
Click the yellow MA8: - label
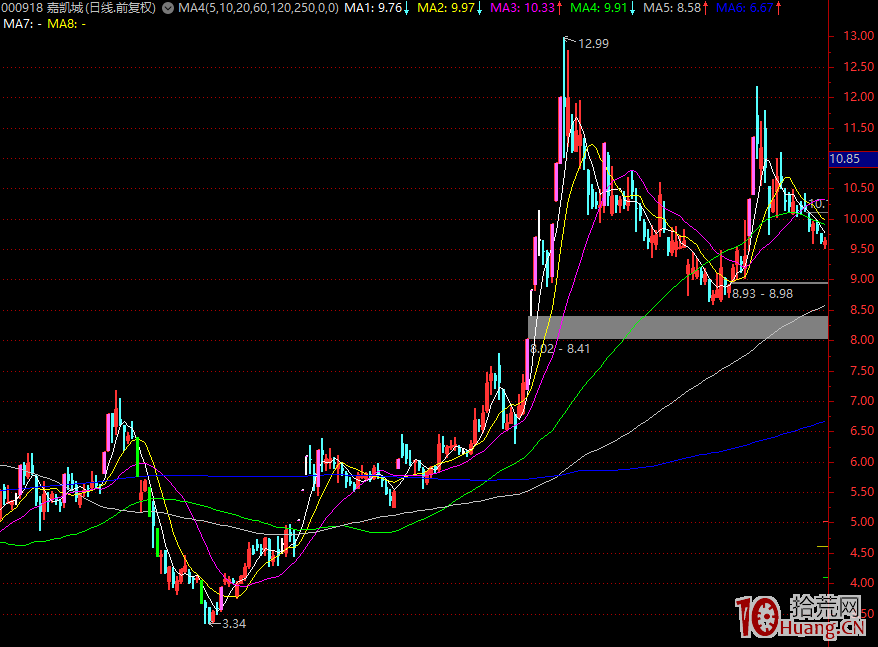click(x=66, y=24)
